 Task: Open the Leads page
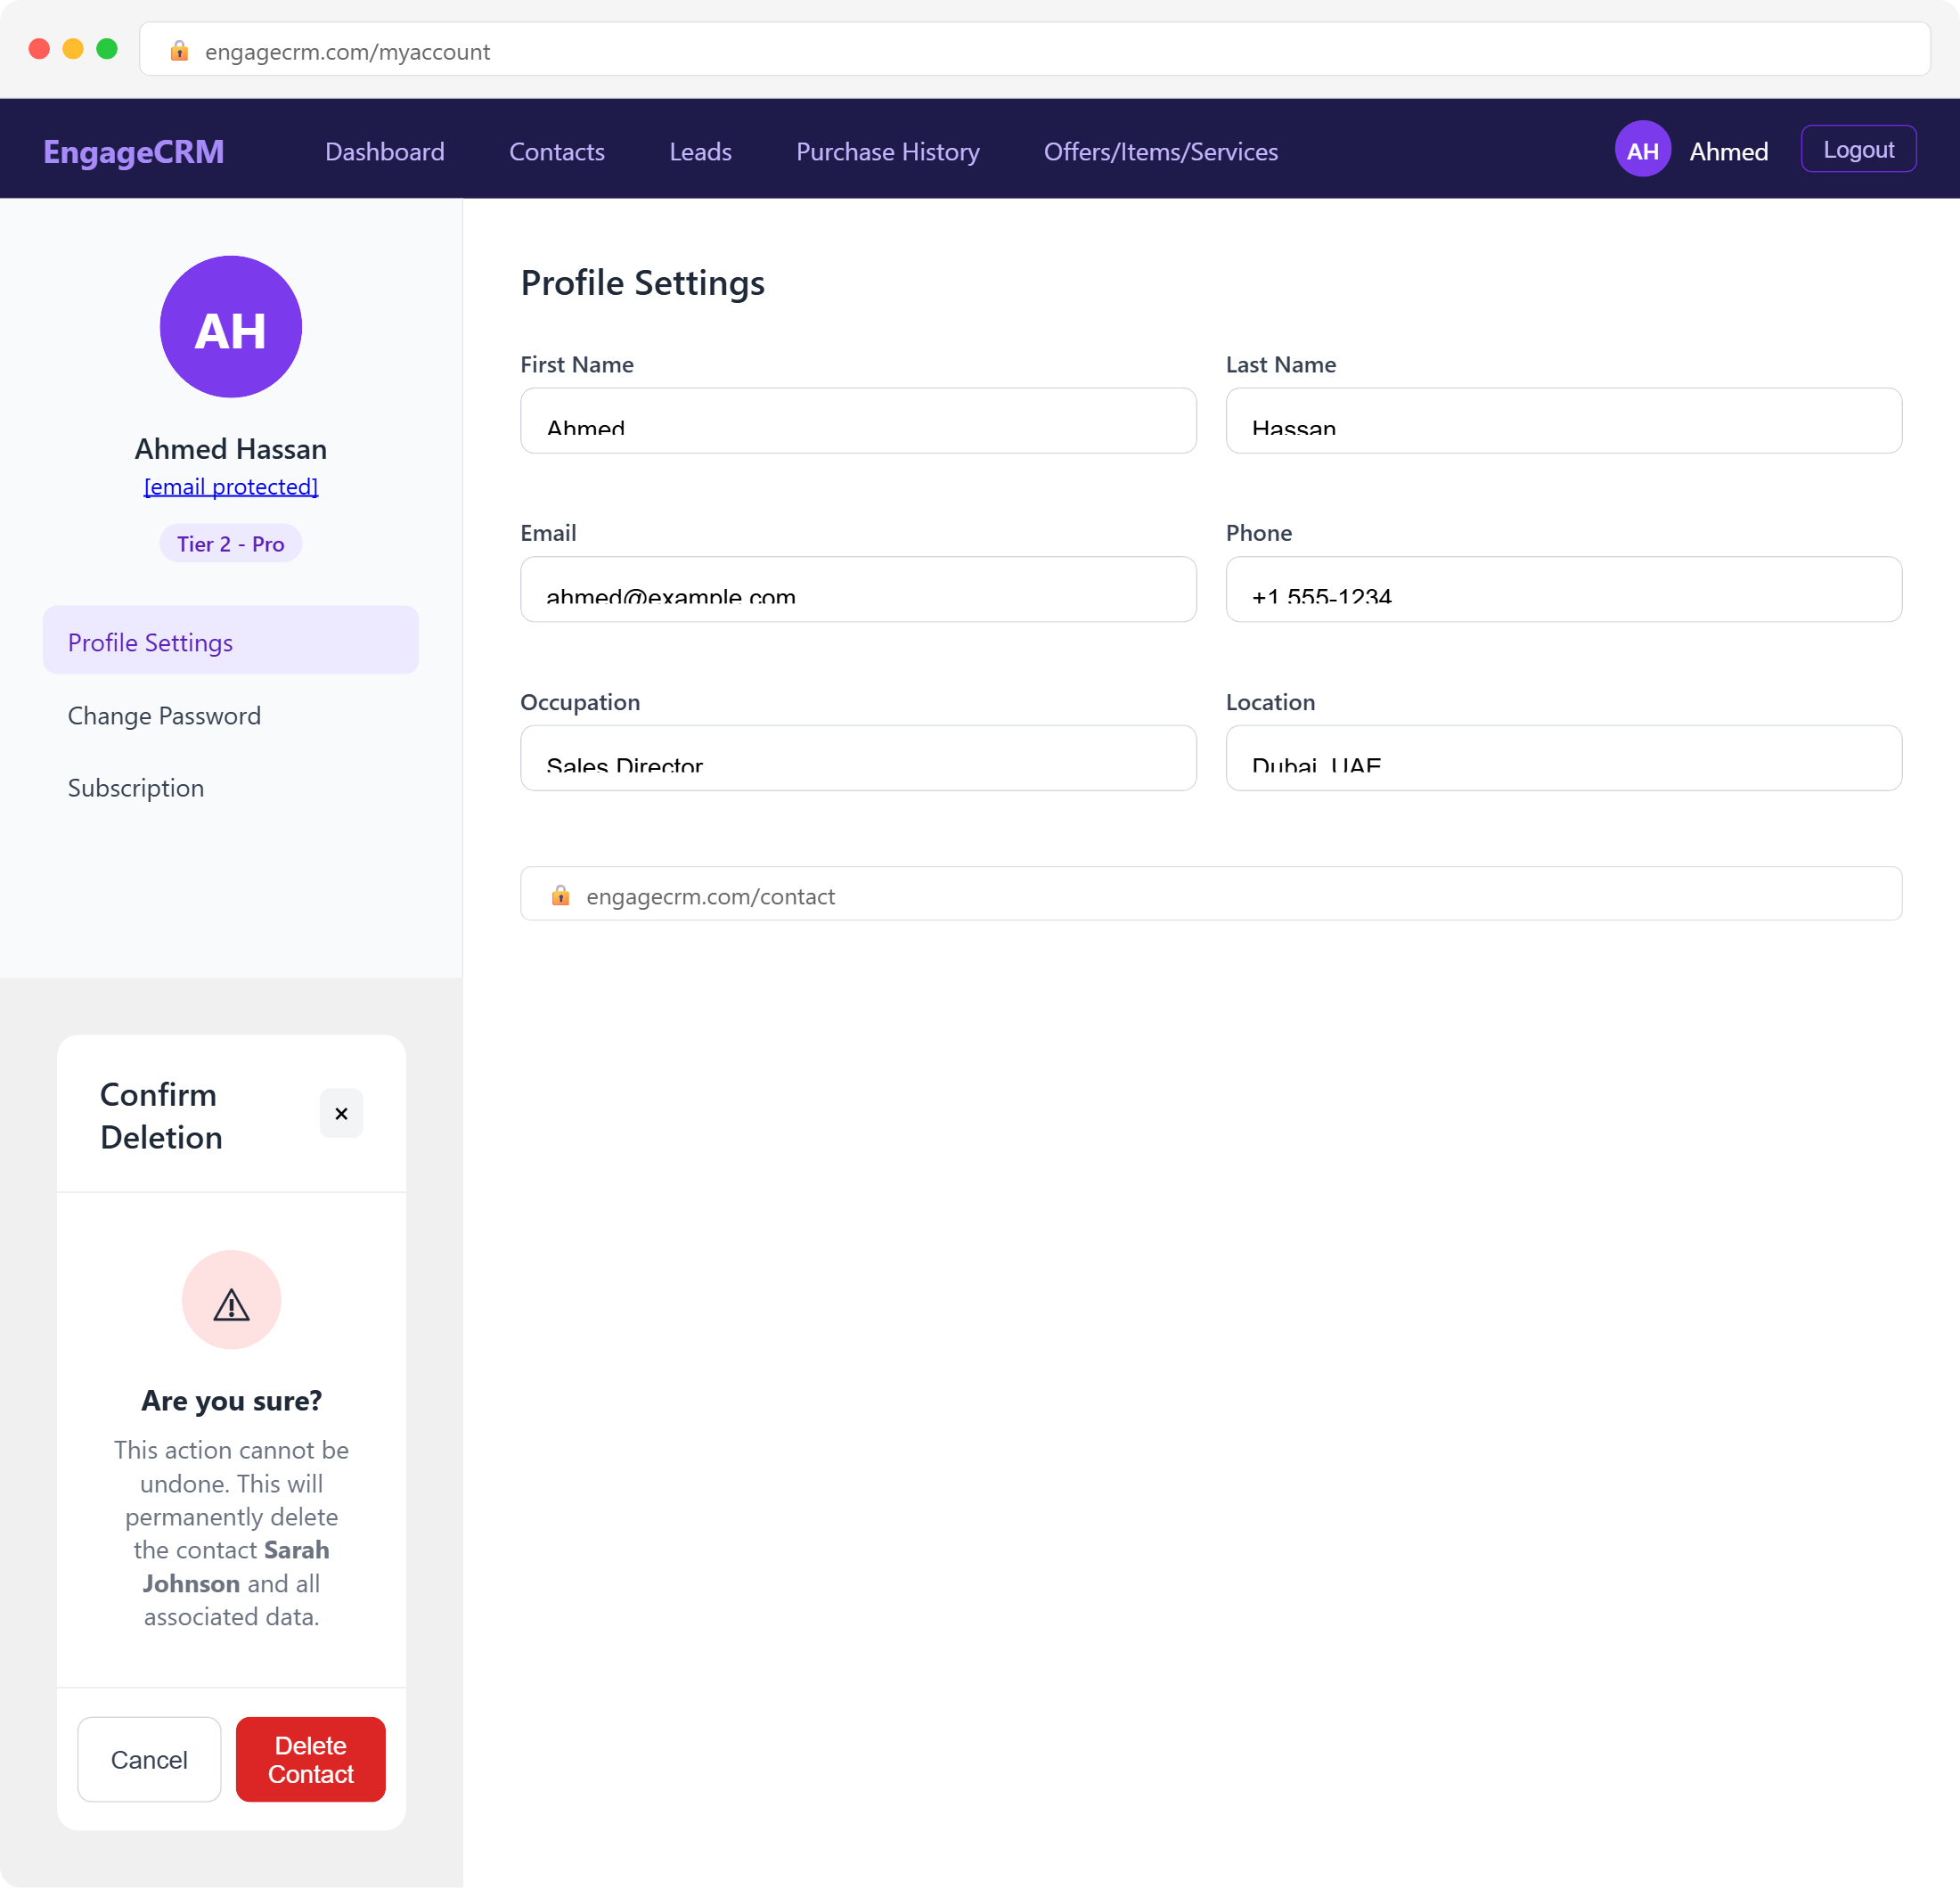pyautogui.click(x=700, y=151)
